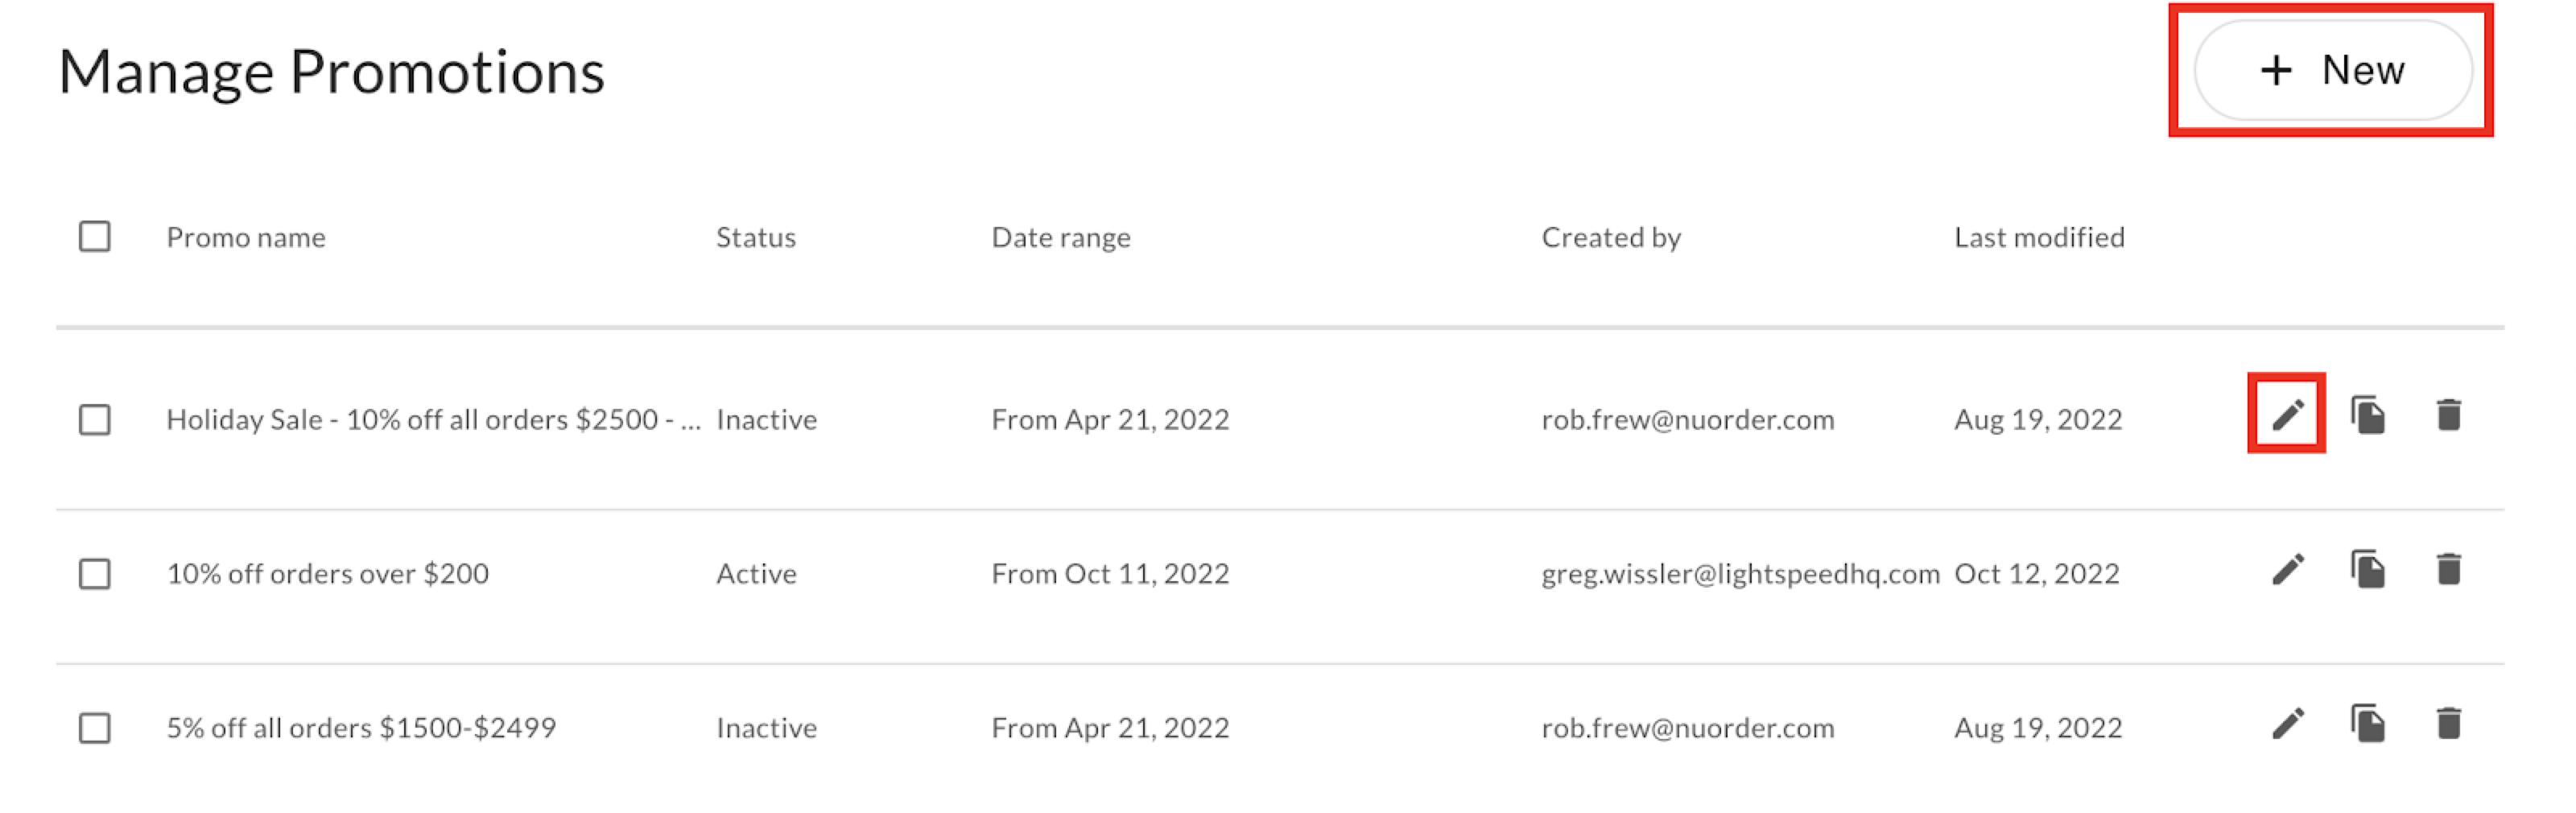
Task: Delete the Holiday Sale promotion
Action: pyautogui.click(x=2448, y=415)
